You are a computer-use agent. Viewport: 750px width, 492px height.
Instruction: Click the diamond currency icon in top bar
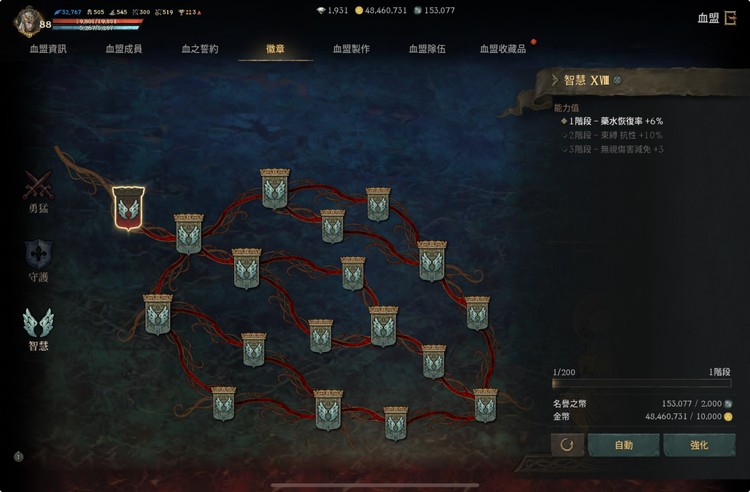tap(321, 11)
